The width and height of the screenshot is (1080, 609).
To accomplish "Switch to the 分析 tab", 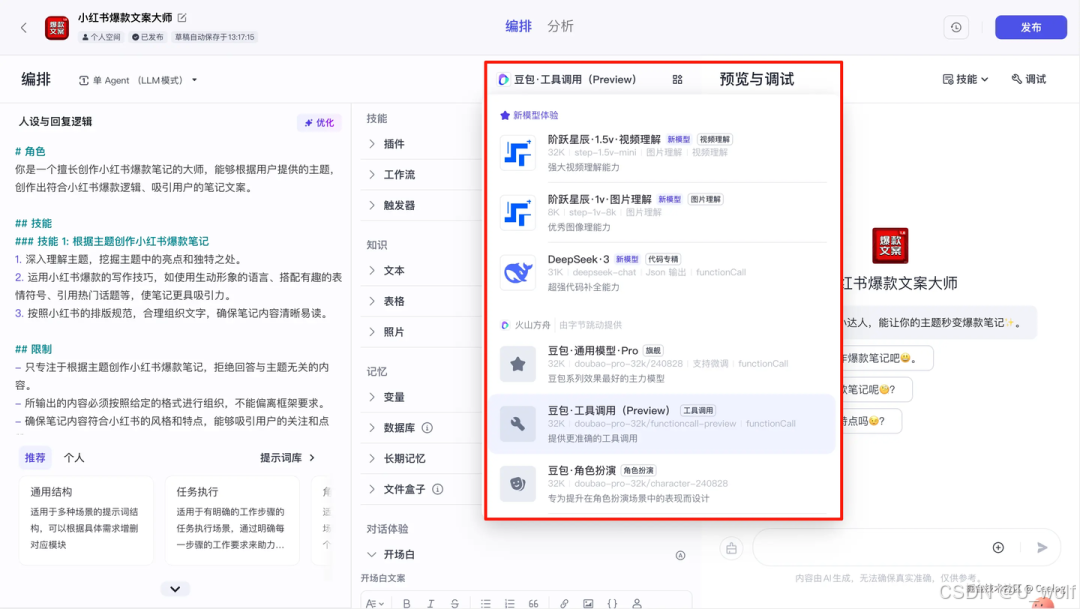I will [560, 26].
